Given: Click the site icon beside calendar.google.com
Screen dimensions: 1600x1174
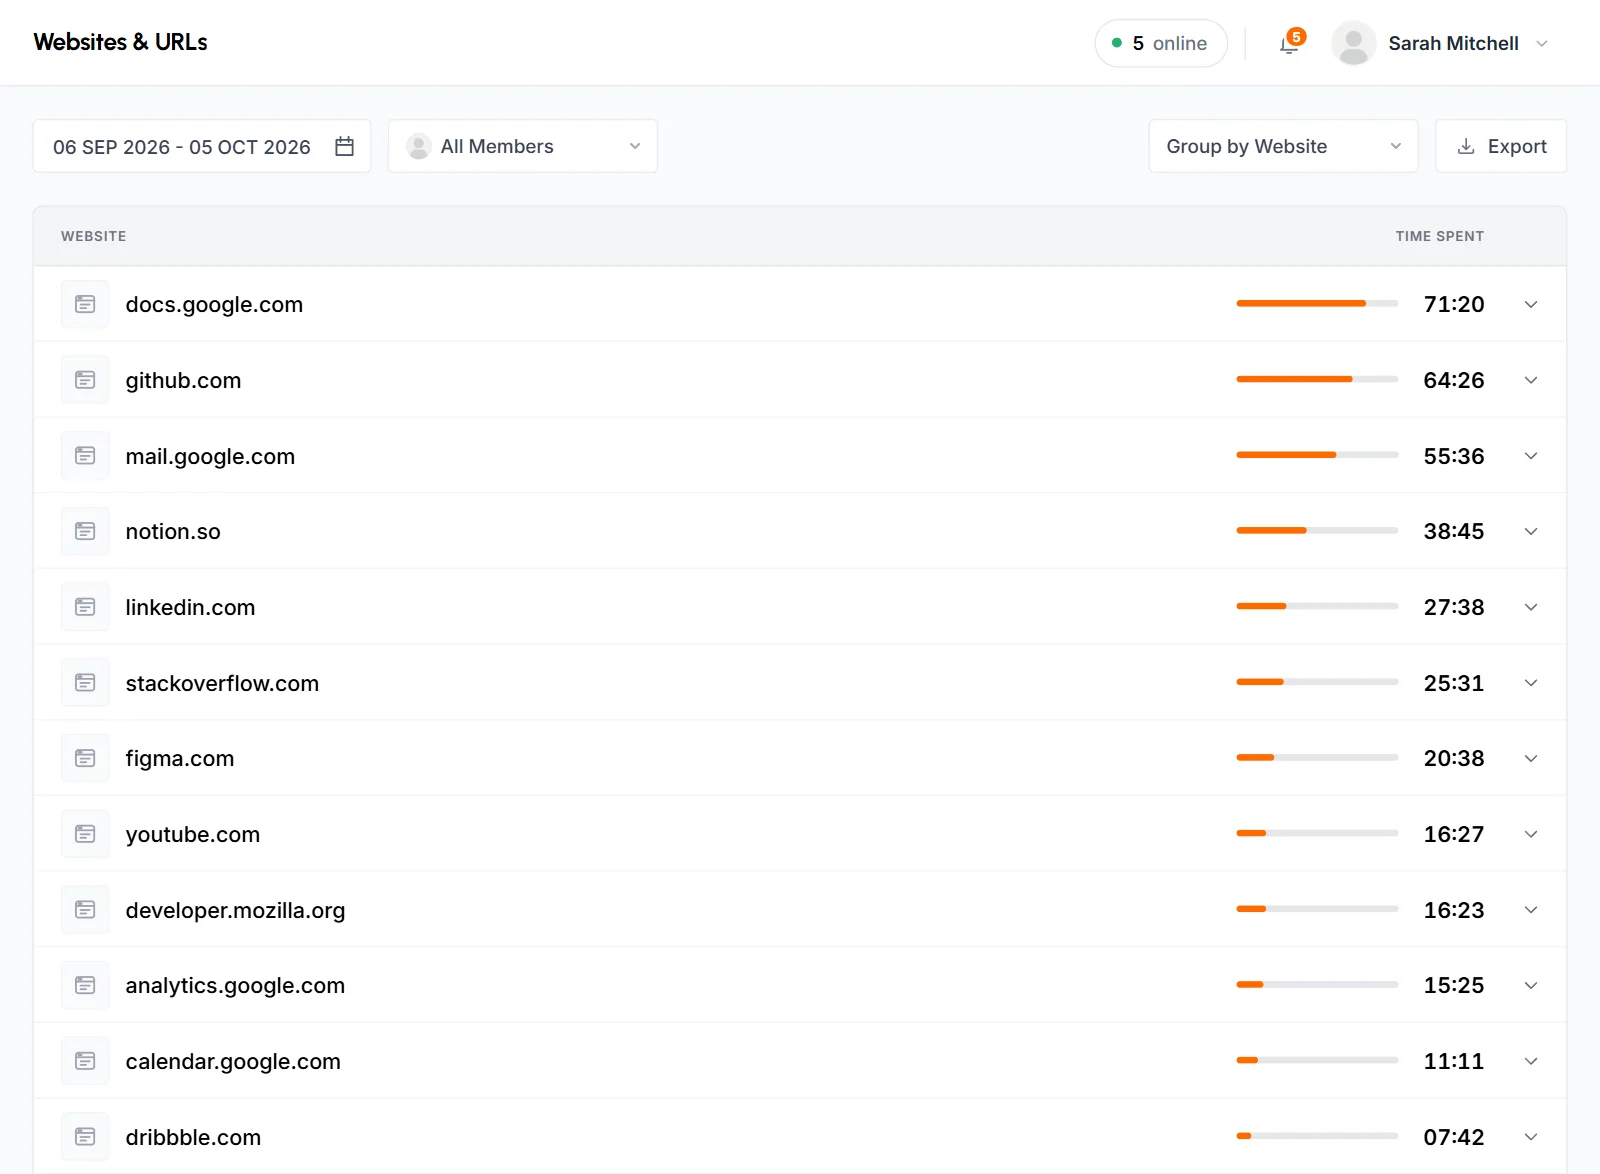Looking at the screenshot, I should 85,1061.
